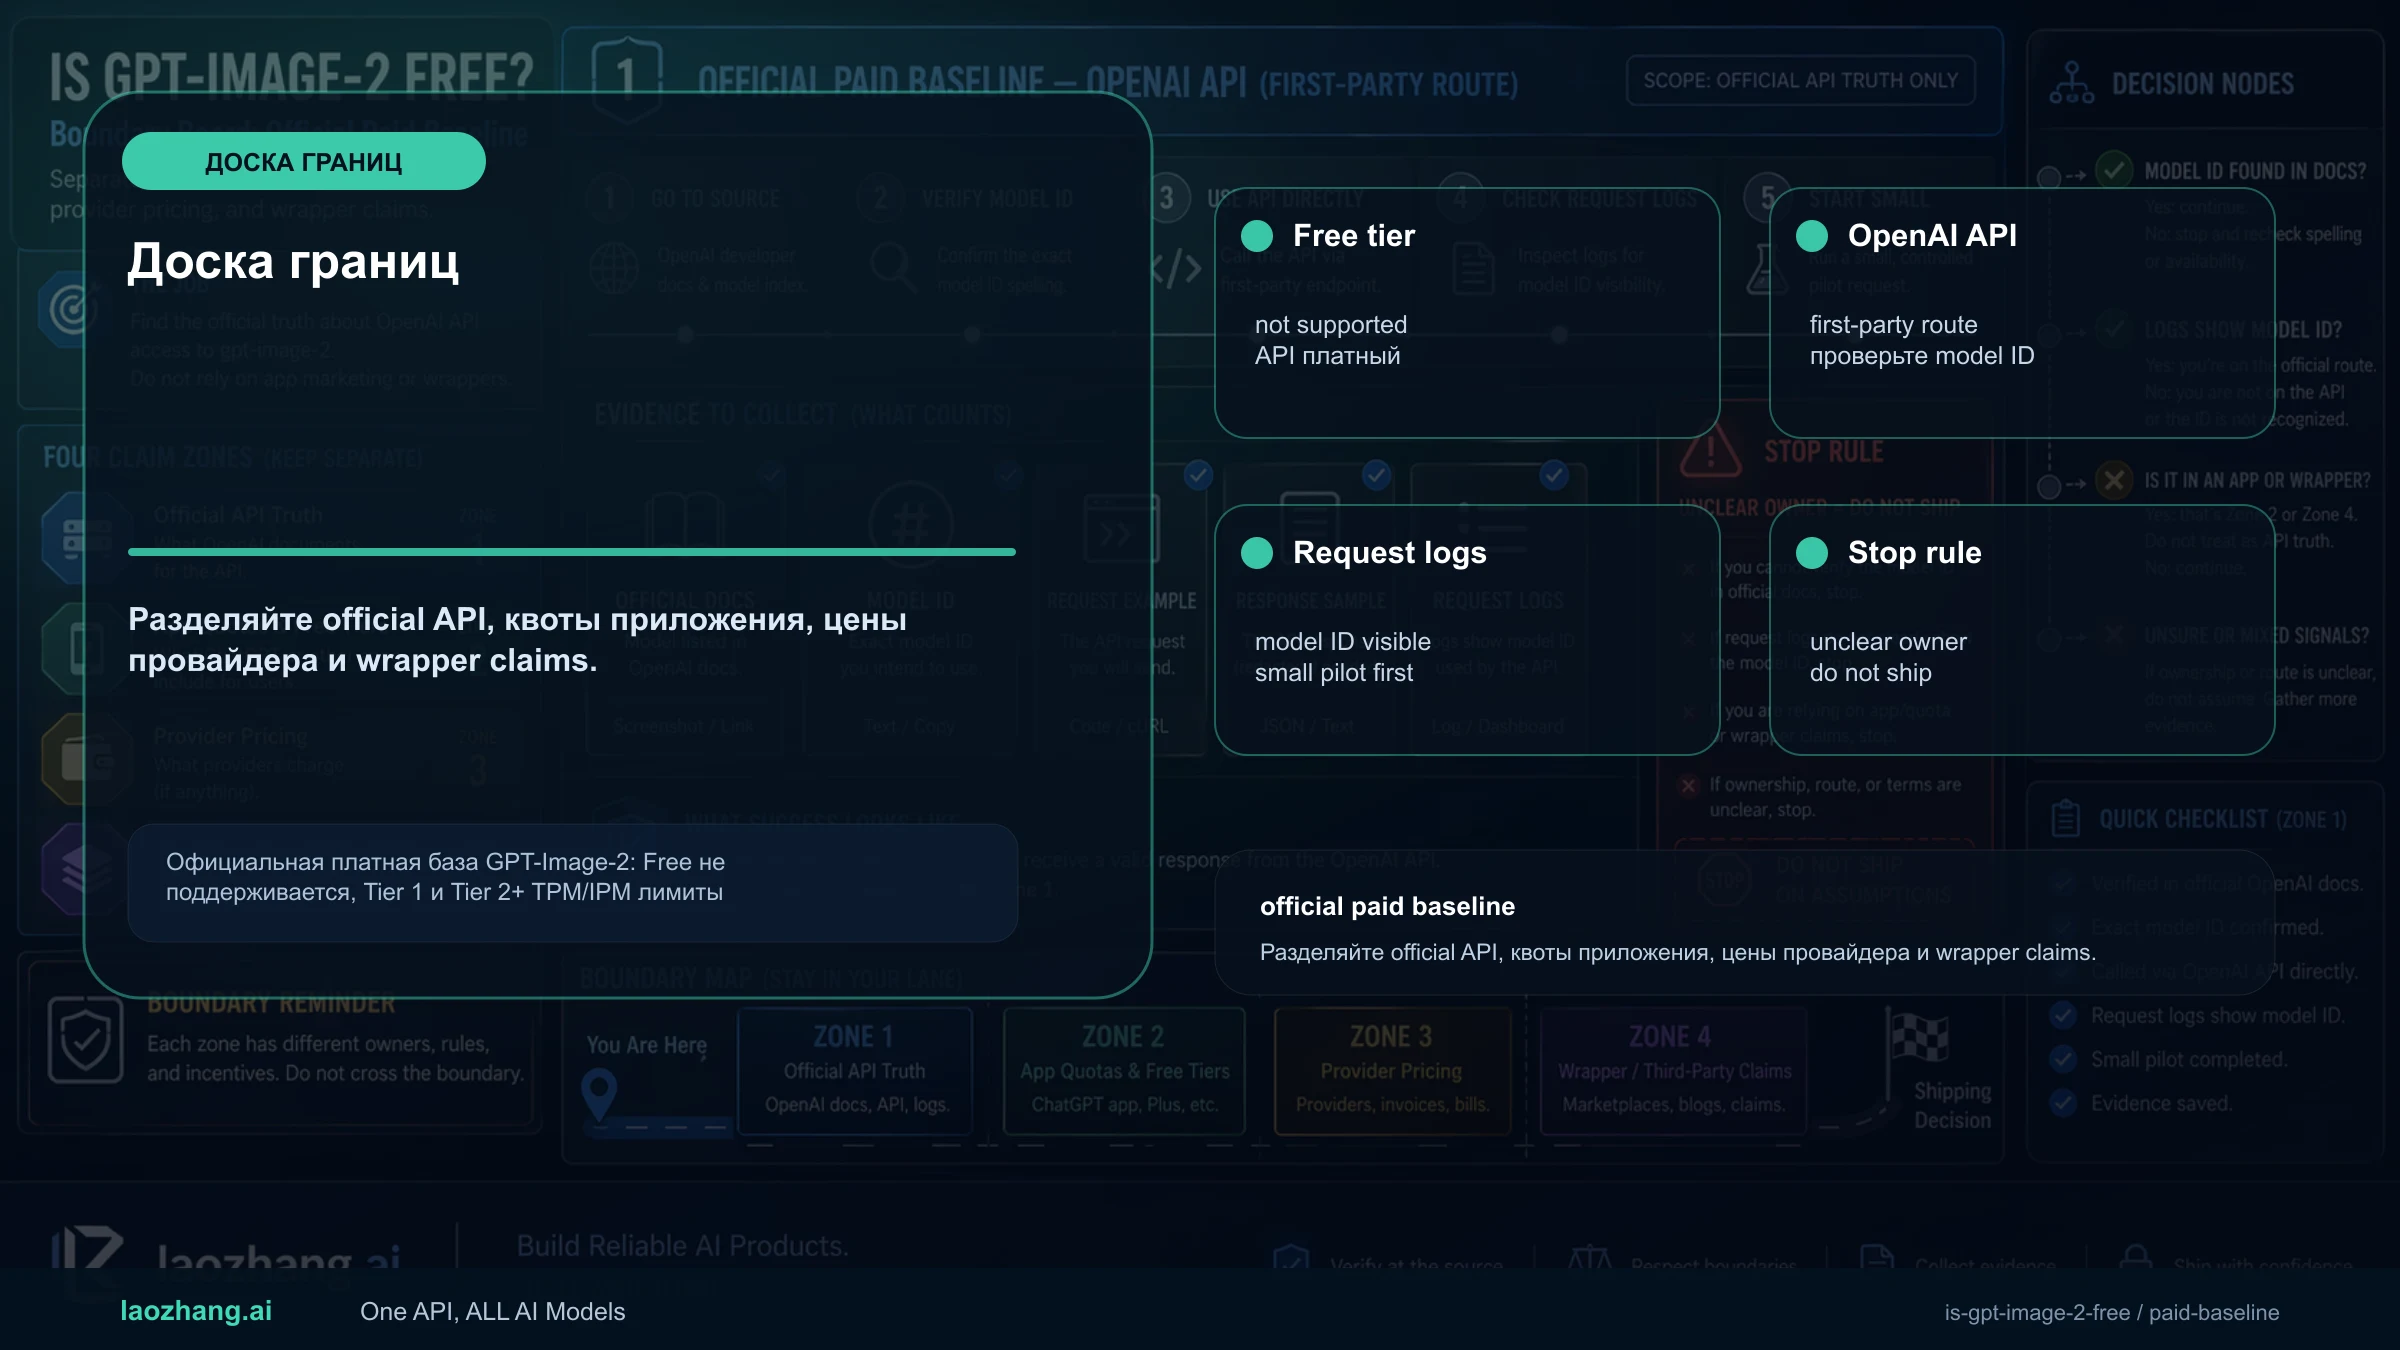
Task: Click the ДОСКА ГРАНИЦ pill label
Action: [x=304, y=161]
